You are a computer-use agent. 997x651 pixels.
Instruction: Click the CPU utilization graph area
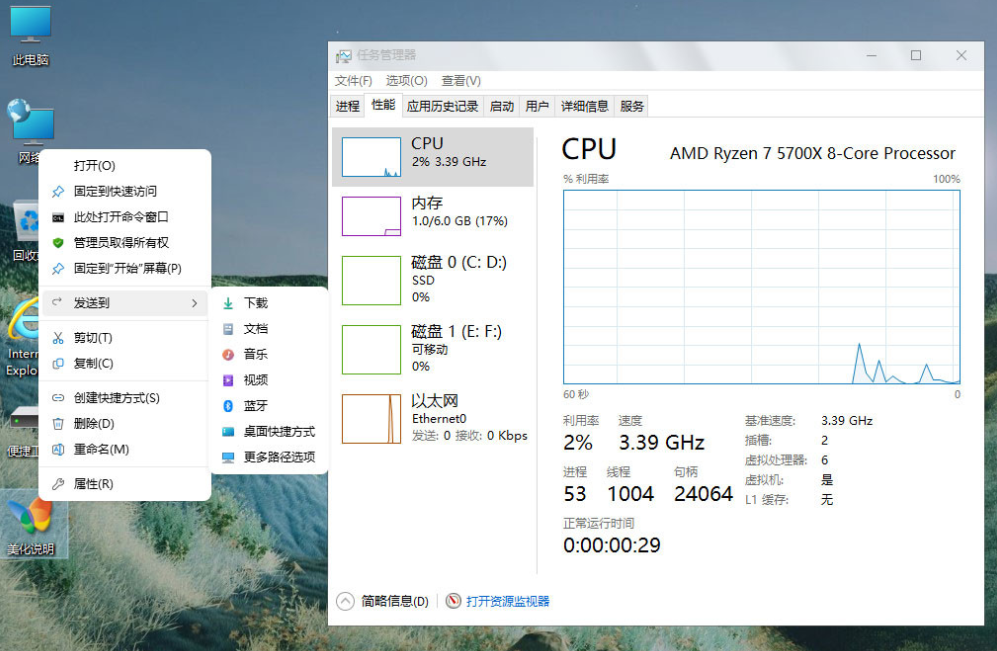(x=761, y=286)
